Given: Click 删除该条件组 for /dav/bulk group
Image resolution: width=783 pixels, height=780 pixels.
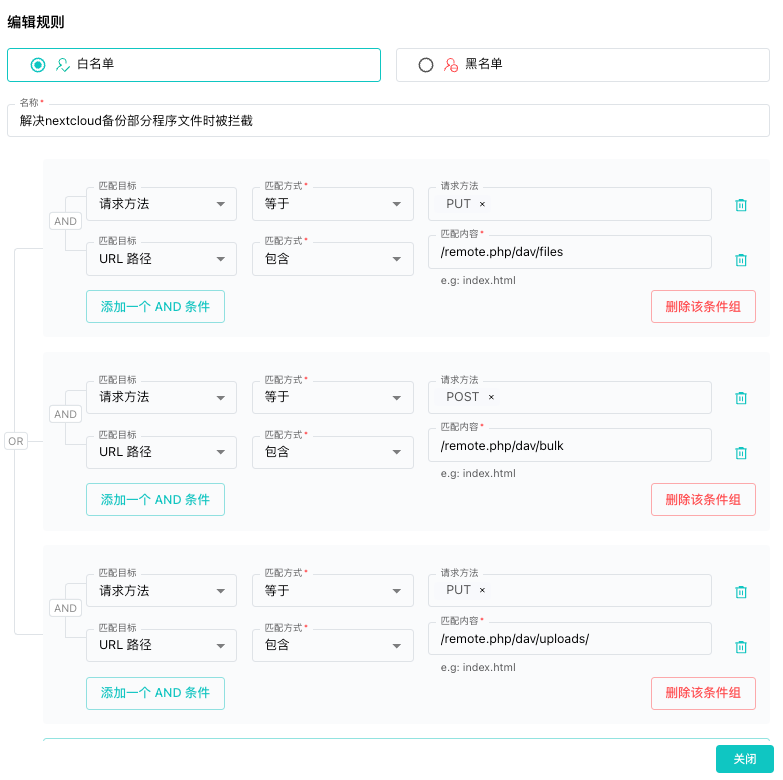Looking at the screenshot, I should click(x=703, y=499).
